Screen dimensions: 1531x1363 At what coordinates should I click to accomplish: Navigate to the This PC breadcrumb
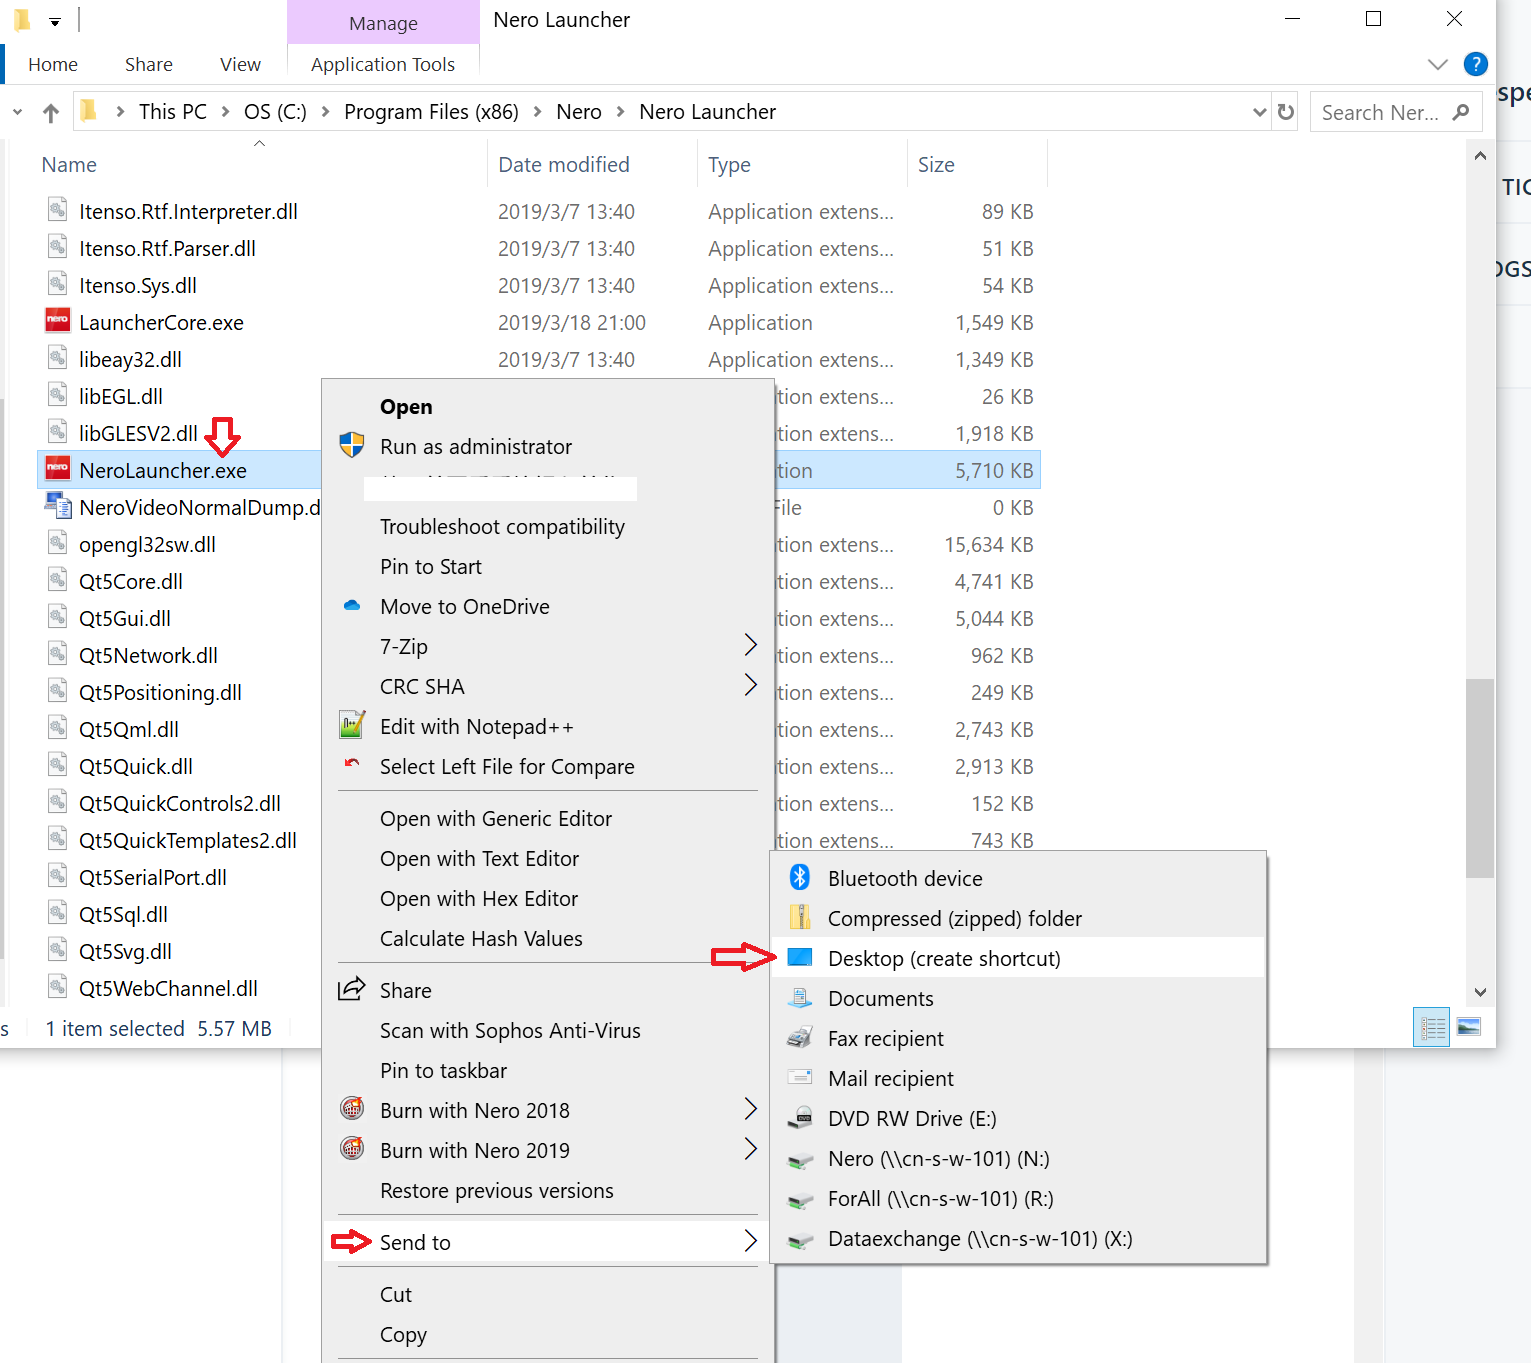click(x=173, y=112)
